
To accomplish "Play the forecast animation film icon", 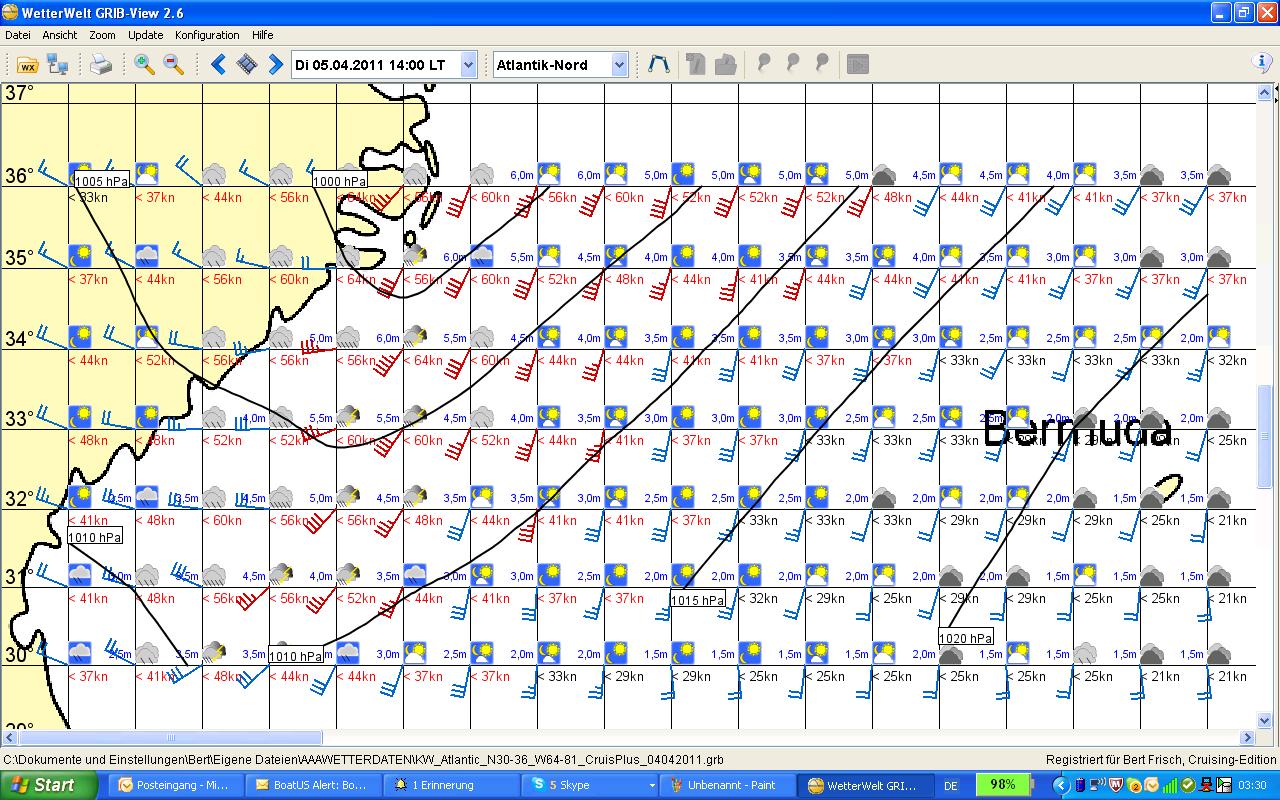I will [x=247, y=65].
